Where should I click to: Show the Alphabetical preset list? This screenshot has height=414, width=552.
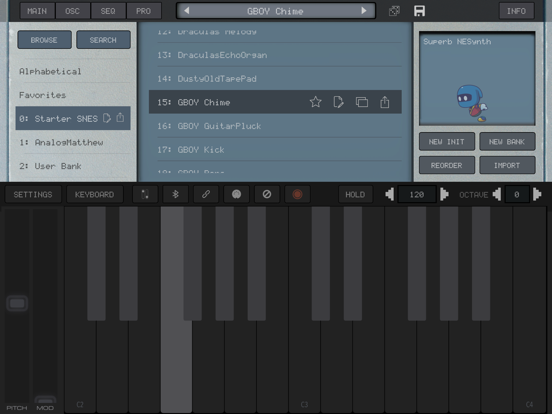tap(73, 71)
